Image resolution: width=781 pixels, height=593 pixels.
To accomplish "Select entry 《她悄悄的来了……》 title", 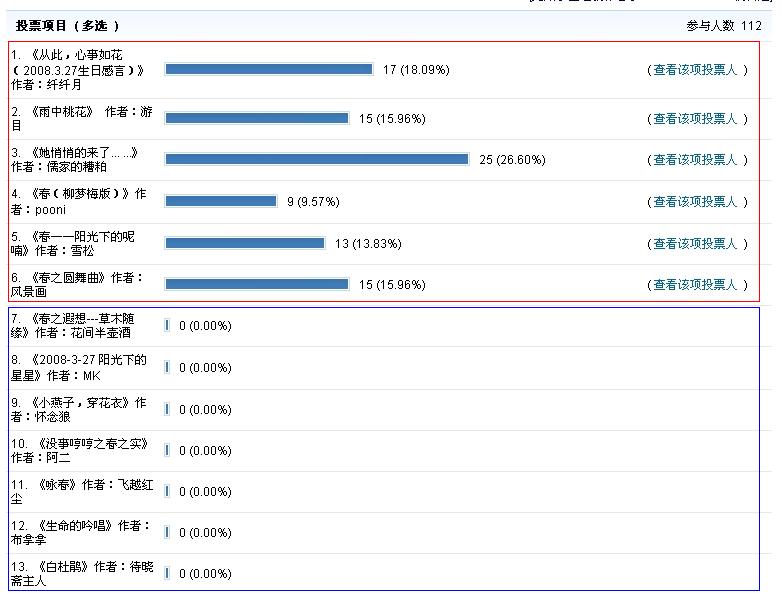I will click(x=80, y=153).
